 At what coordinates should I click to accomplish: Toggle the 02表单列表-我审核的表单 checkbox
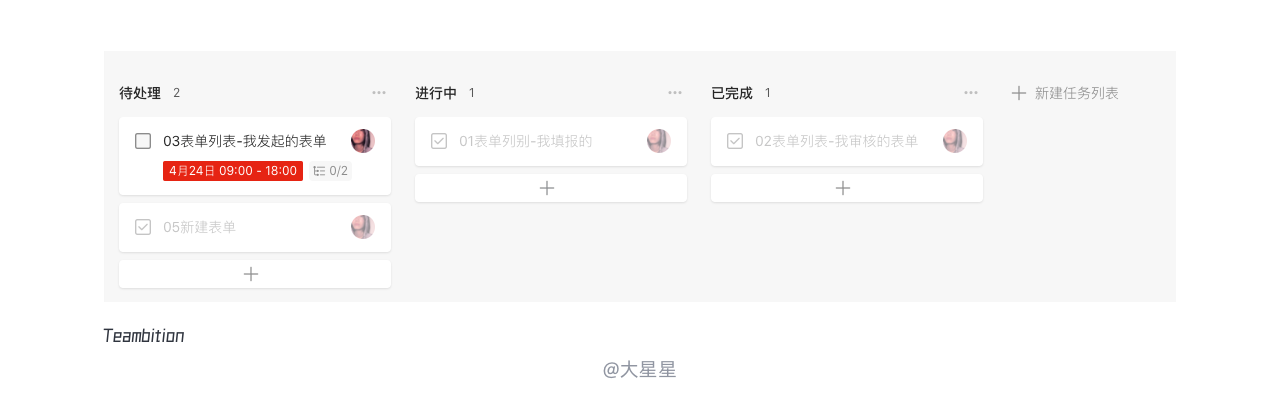(735, 141)
